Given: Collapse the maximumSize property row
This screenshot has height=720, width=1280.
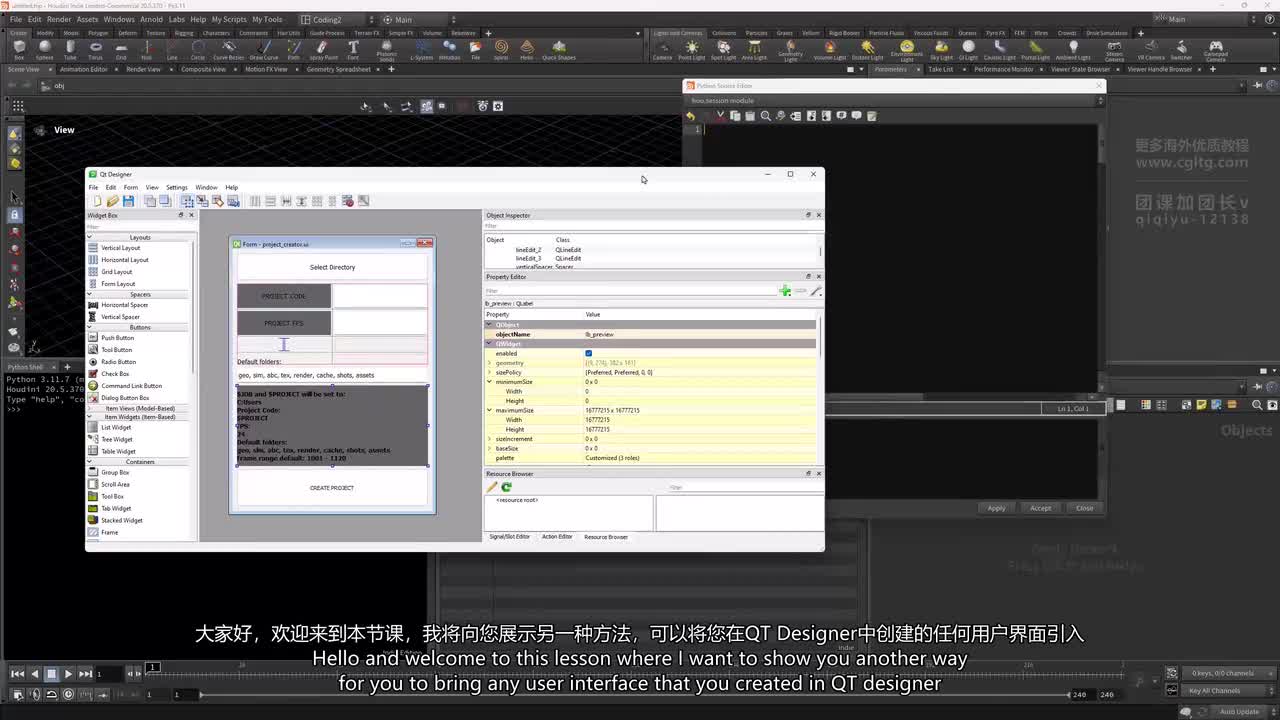Looking at the screenshot, I should point(490,410).
